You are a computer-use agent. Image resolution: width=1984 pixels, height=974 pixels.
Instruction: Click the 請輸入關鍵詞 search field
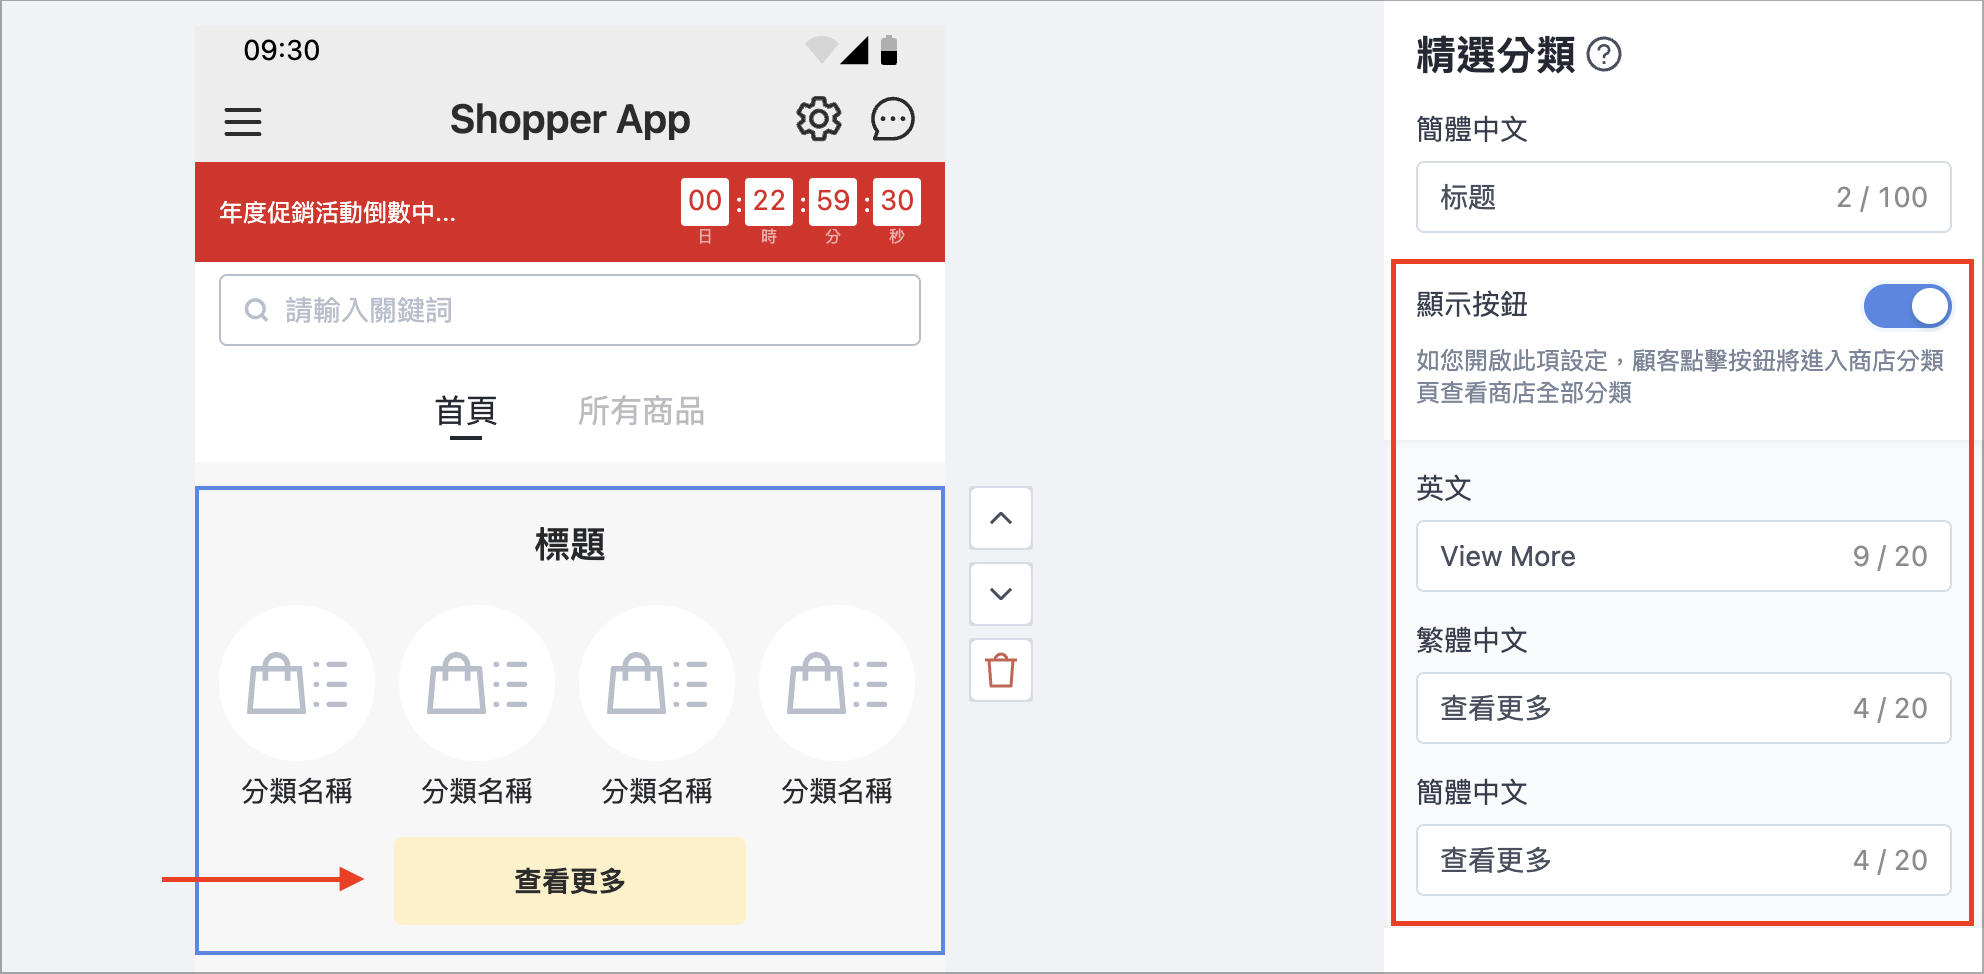570,310
